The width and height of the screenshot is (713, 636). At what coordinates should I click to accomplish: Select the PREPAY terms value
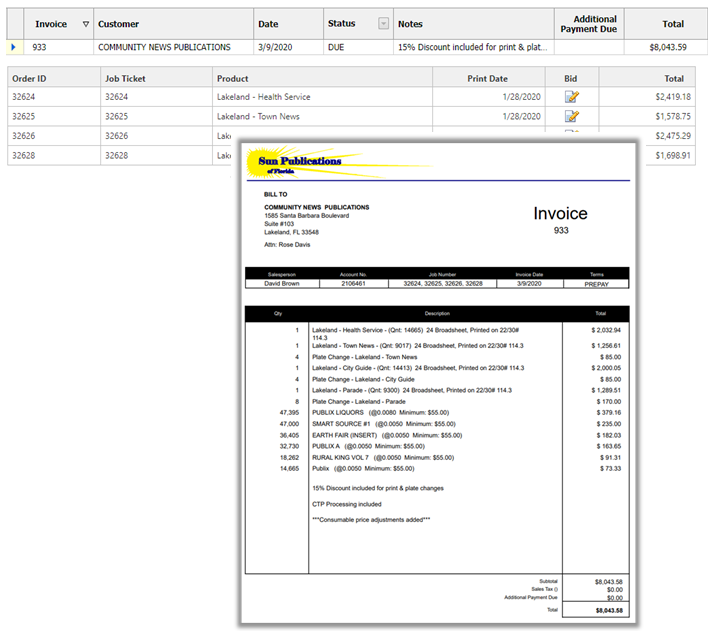597,285
